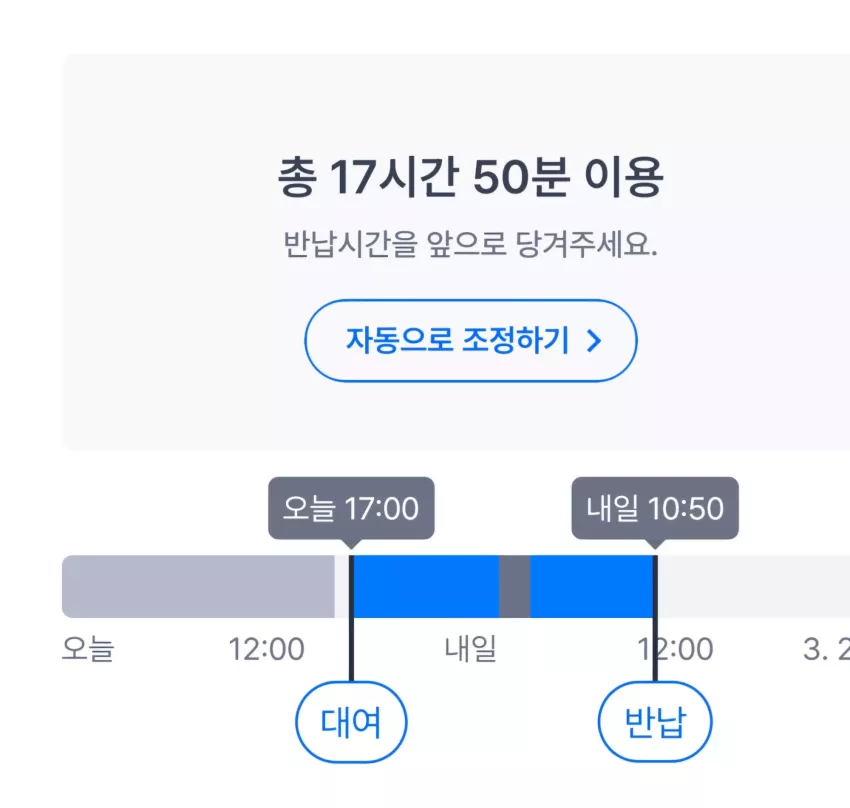Click the rental start vertical marker line

[351, 618]
